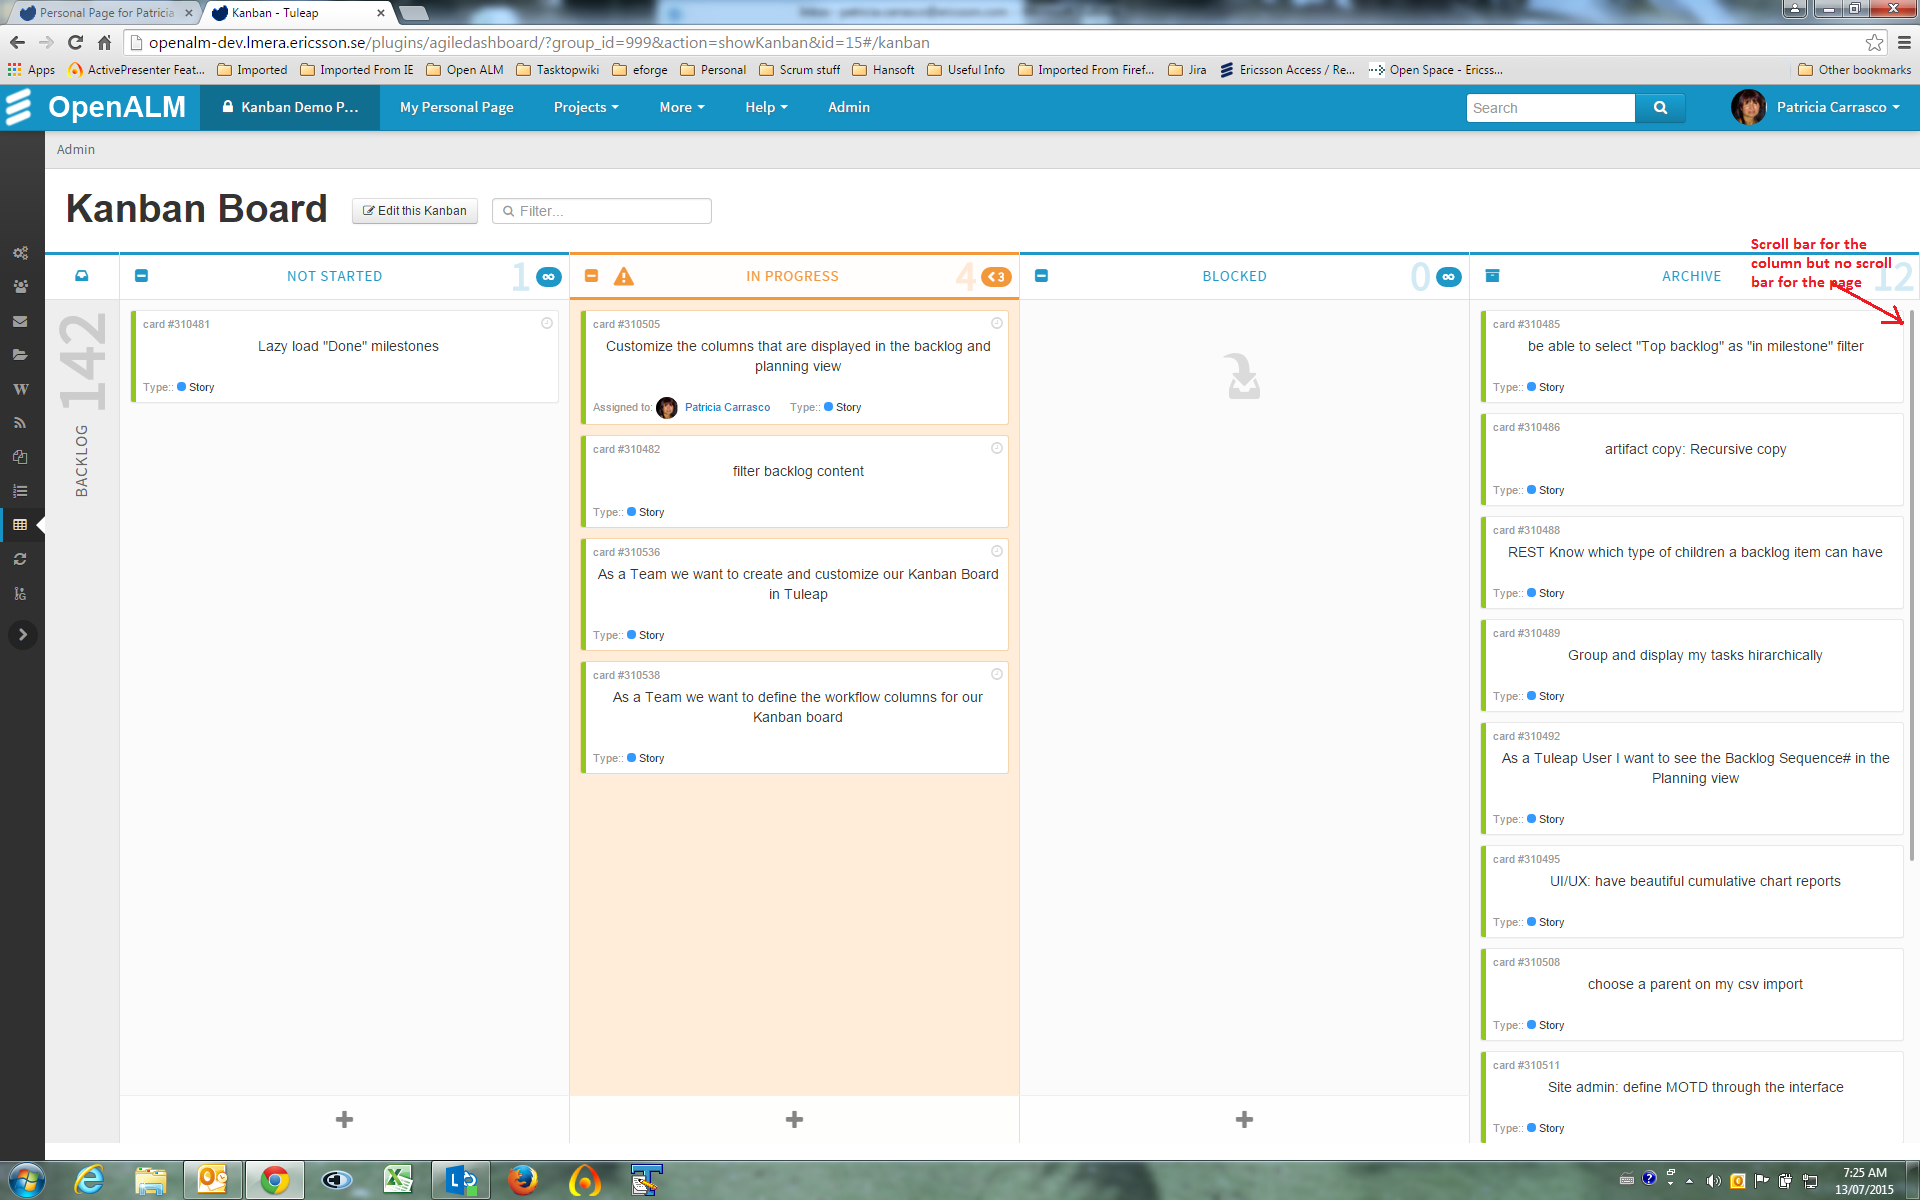The height and width of the screenshot is (1200, 1920).
Task: Click 'filter backlog content' card title
Action: (798, 471)
